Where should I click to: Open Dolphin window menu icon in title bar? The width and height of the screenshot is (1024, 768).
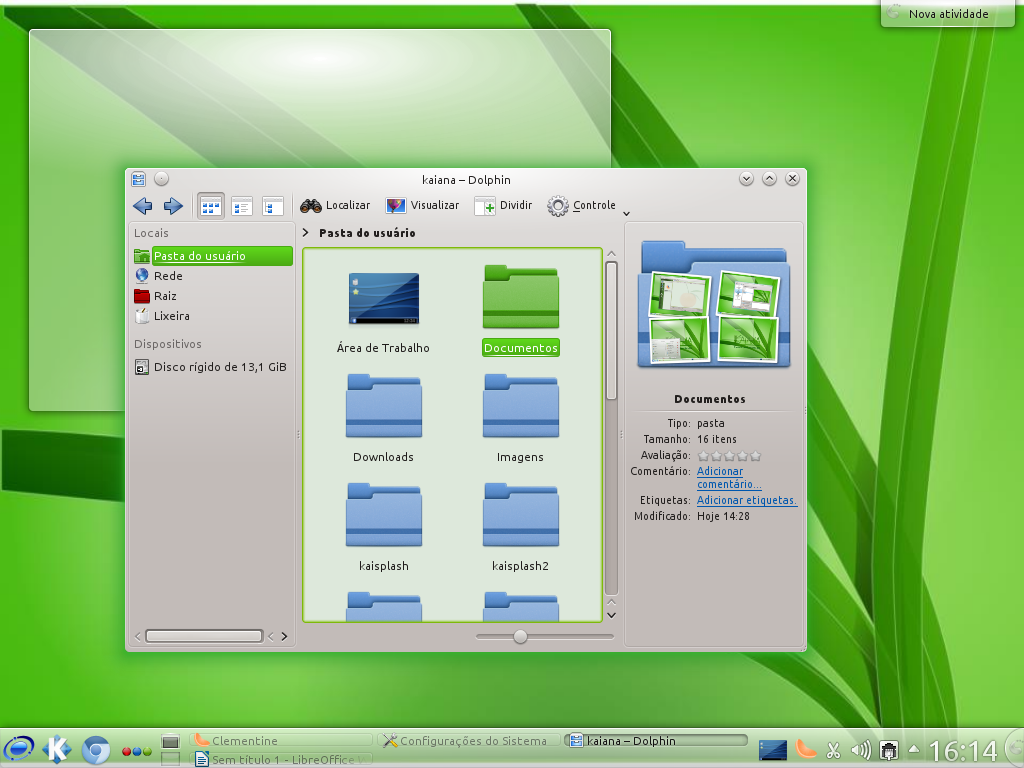138,179
